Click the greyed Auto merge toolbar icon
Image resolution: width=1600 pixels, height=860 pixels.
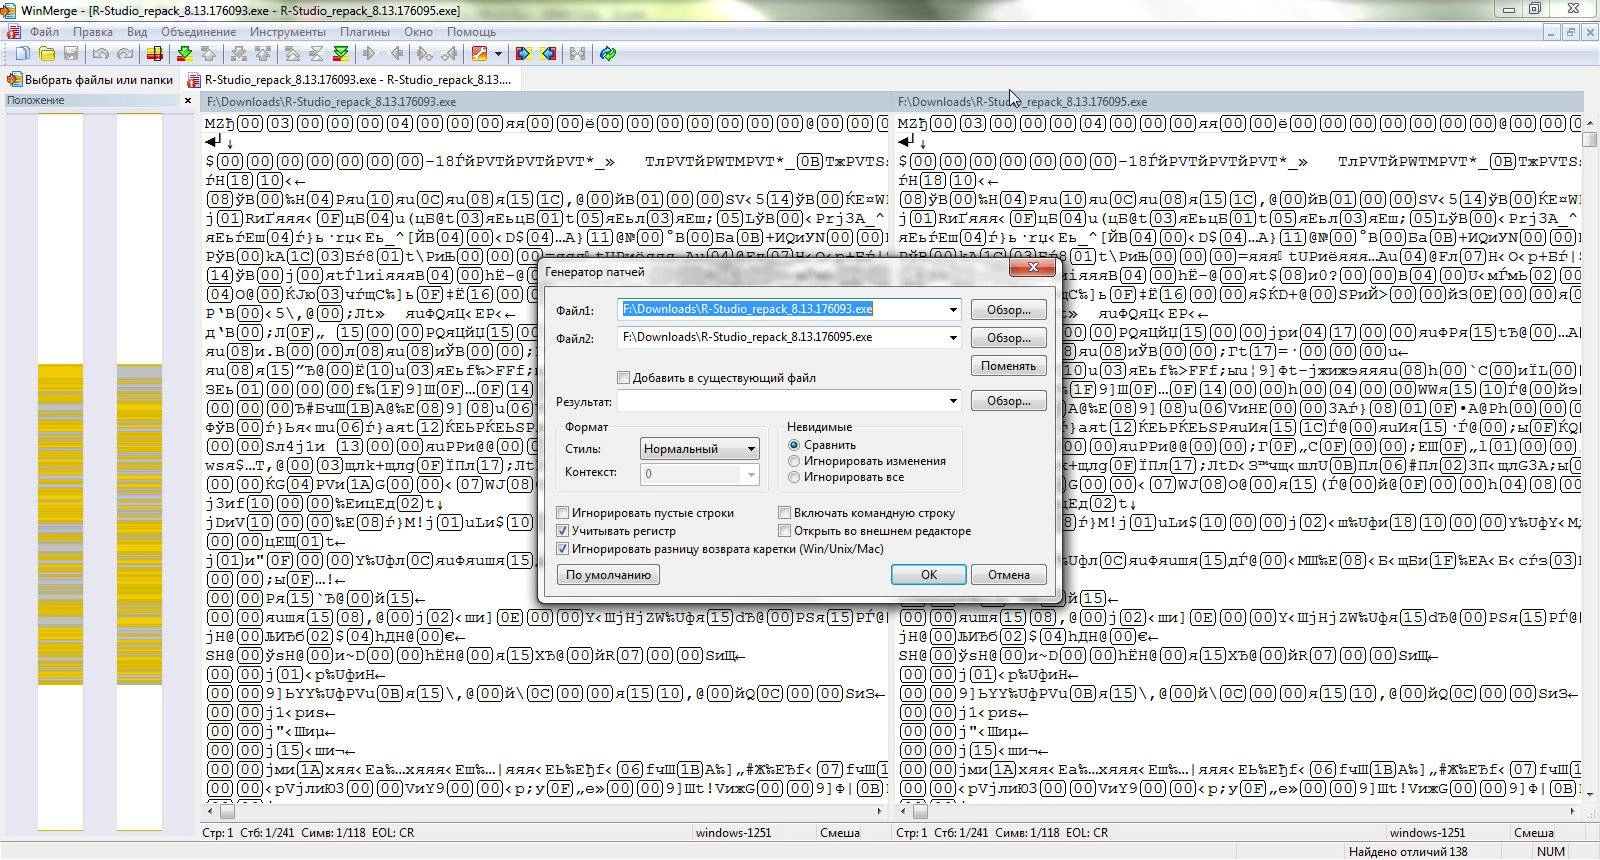[577, 54]
